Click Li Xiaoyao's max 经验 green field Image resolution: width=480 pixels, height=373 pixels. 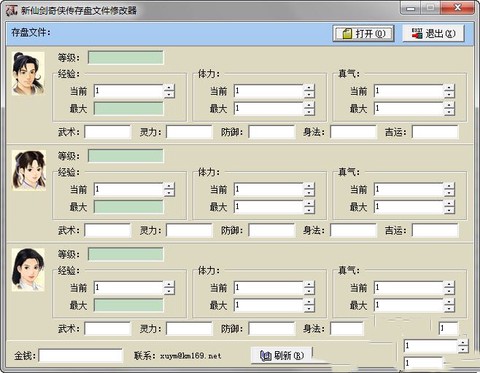tap(129, 108)
